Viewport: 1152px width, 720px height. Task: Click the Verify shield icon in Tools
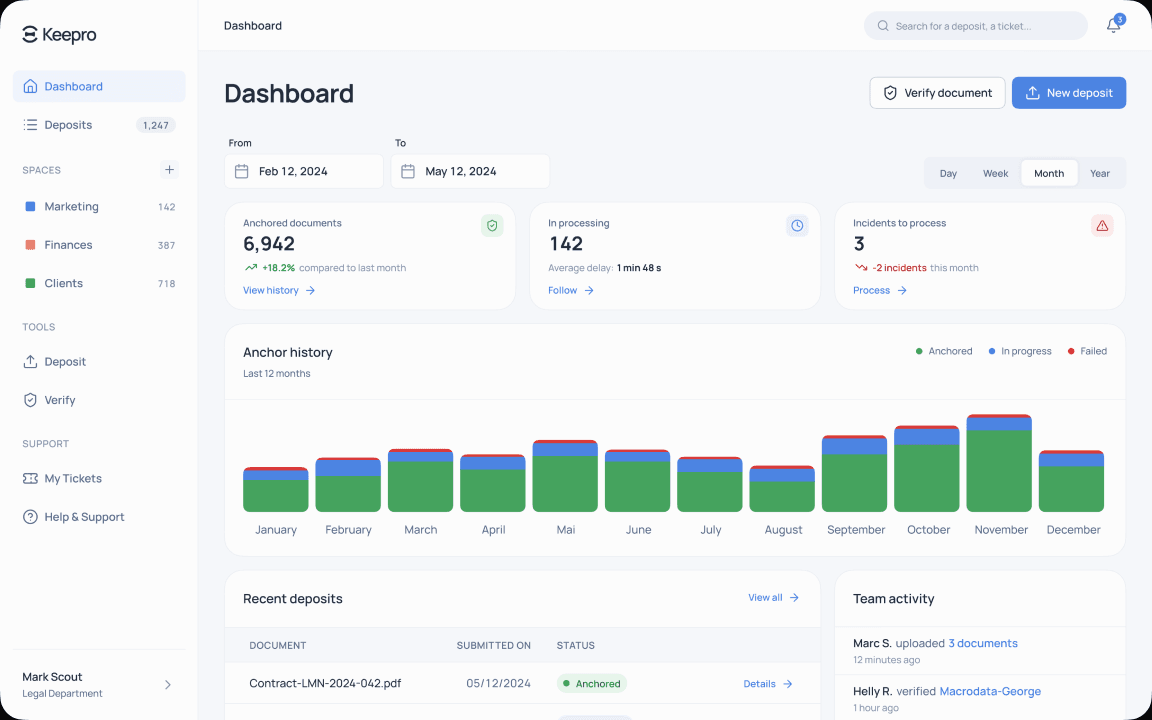tap(30, 400)
